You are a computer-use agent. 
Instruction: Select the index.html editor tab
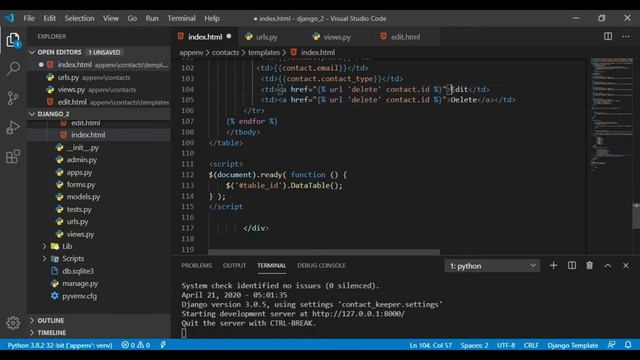[x=204, y=37]
